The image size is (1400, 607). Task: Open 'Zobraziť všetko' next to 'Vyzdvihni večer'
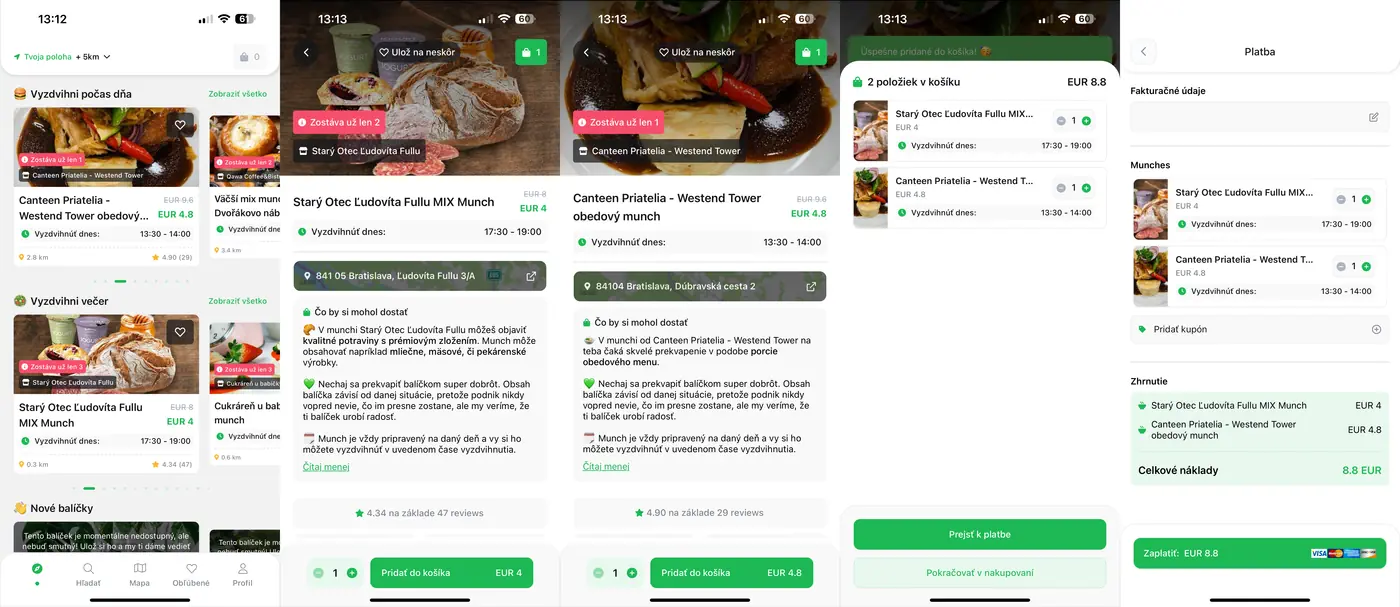pyautogui.click(x=238, y=301)
